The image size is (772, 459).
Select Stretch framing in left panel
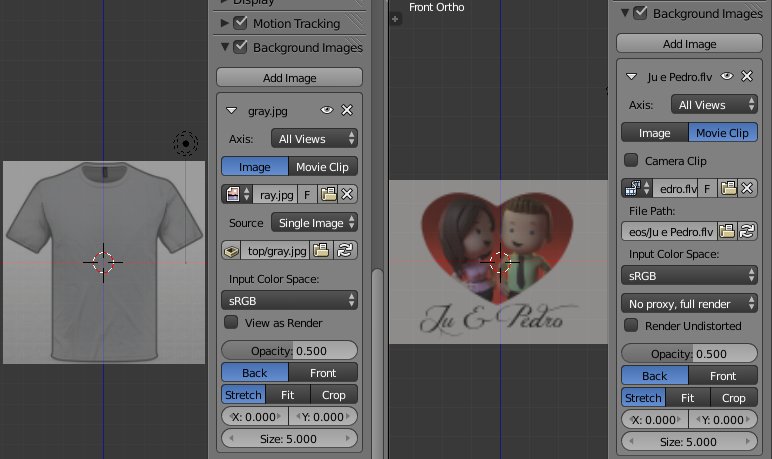point(244,394)
